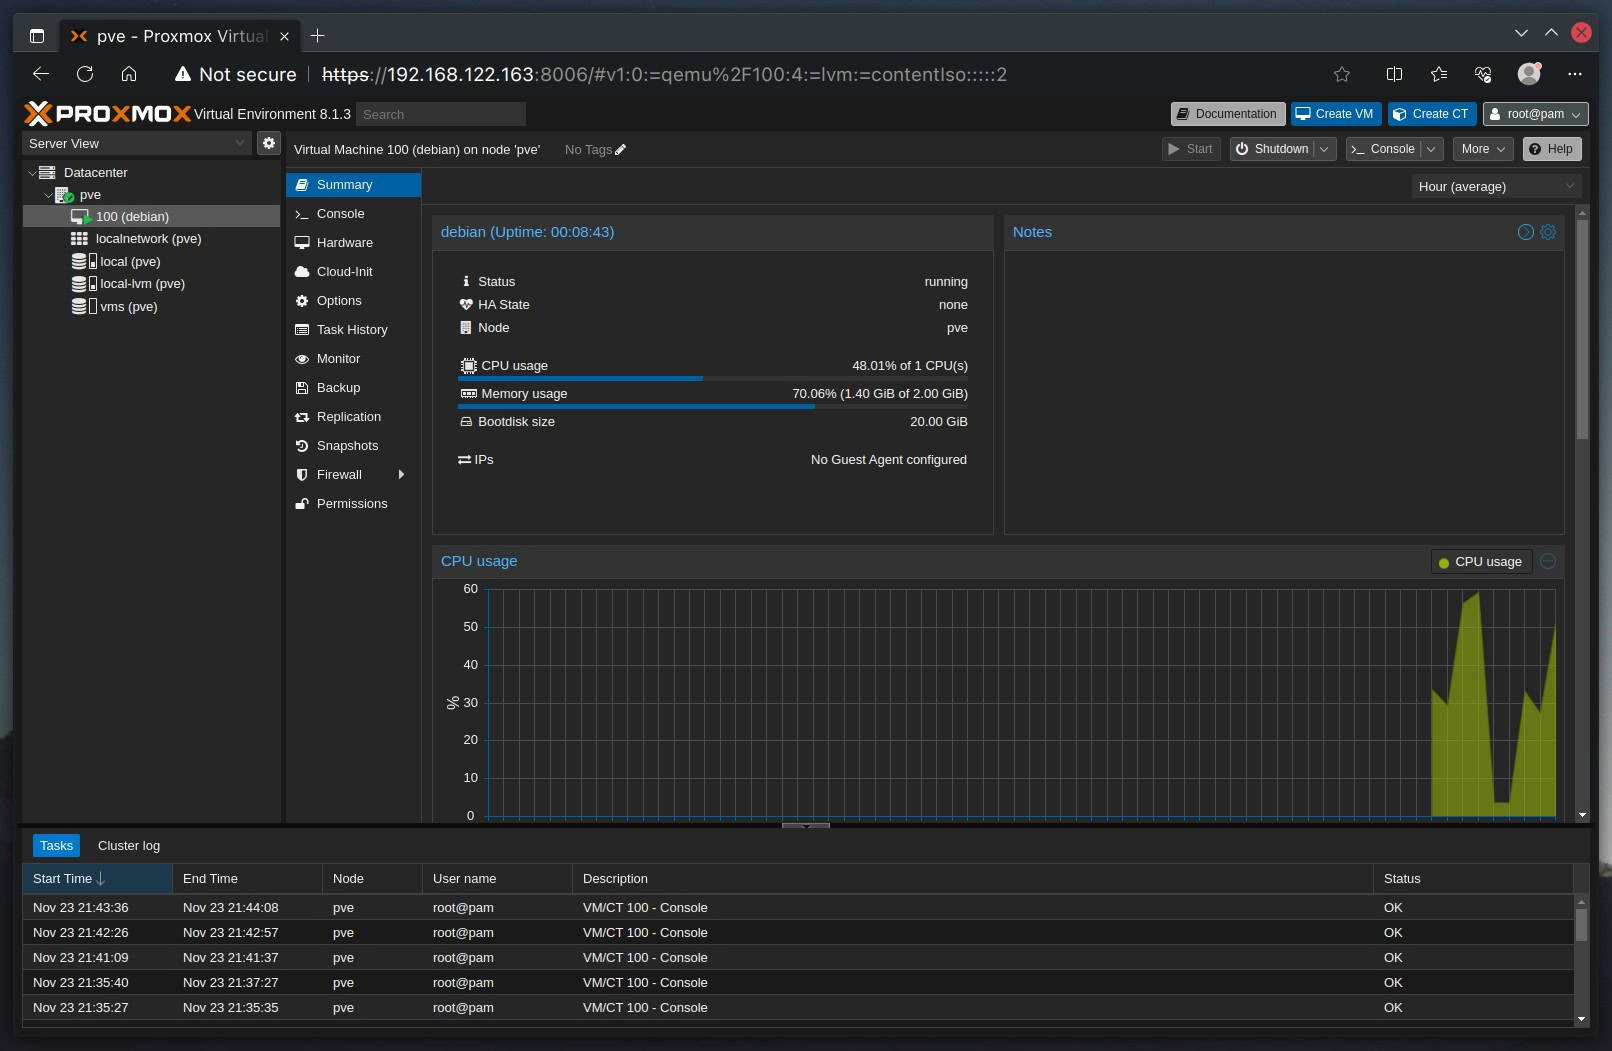Click Not secure warning icon
1612x1051 pixels.
tap(183, 74)
